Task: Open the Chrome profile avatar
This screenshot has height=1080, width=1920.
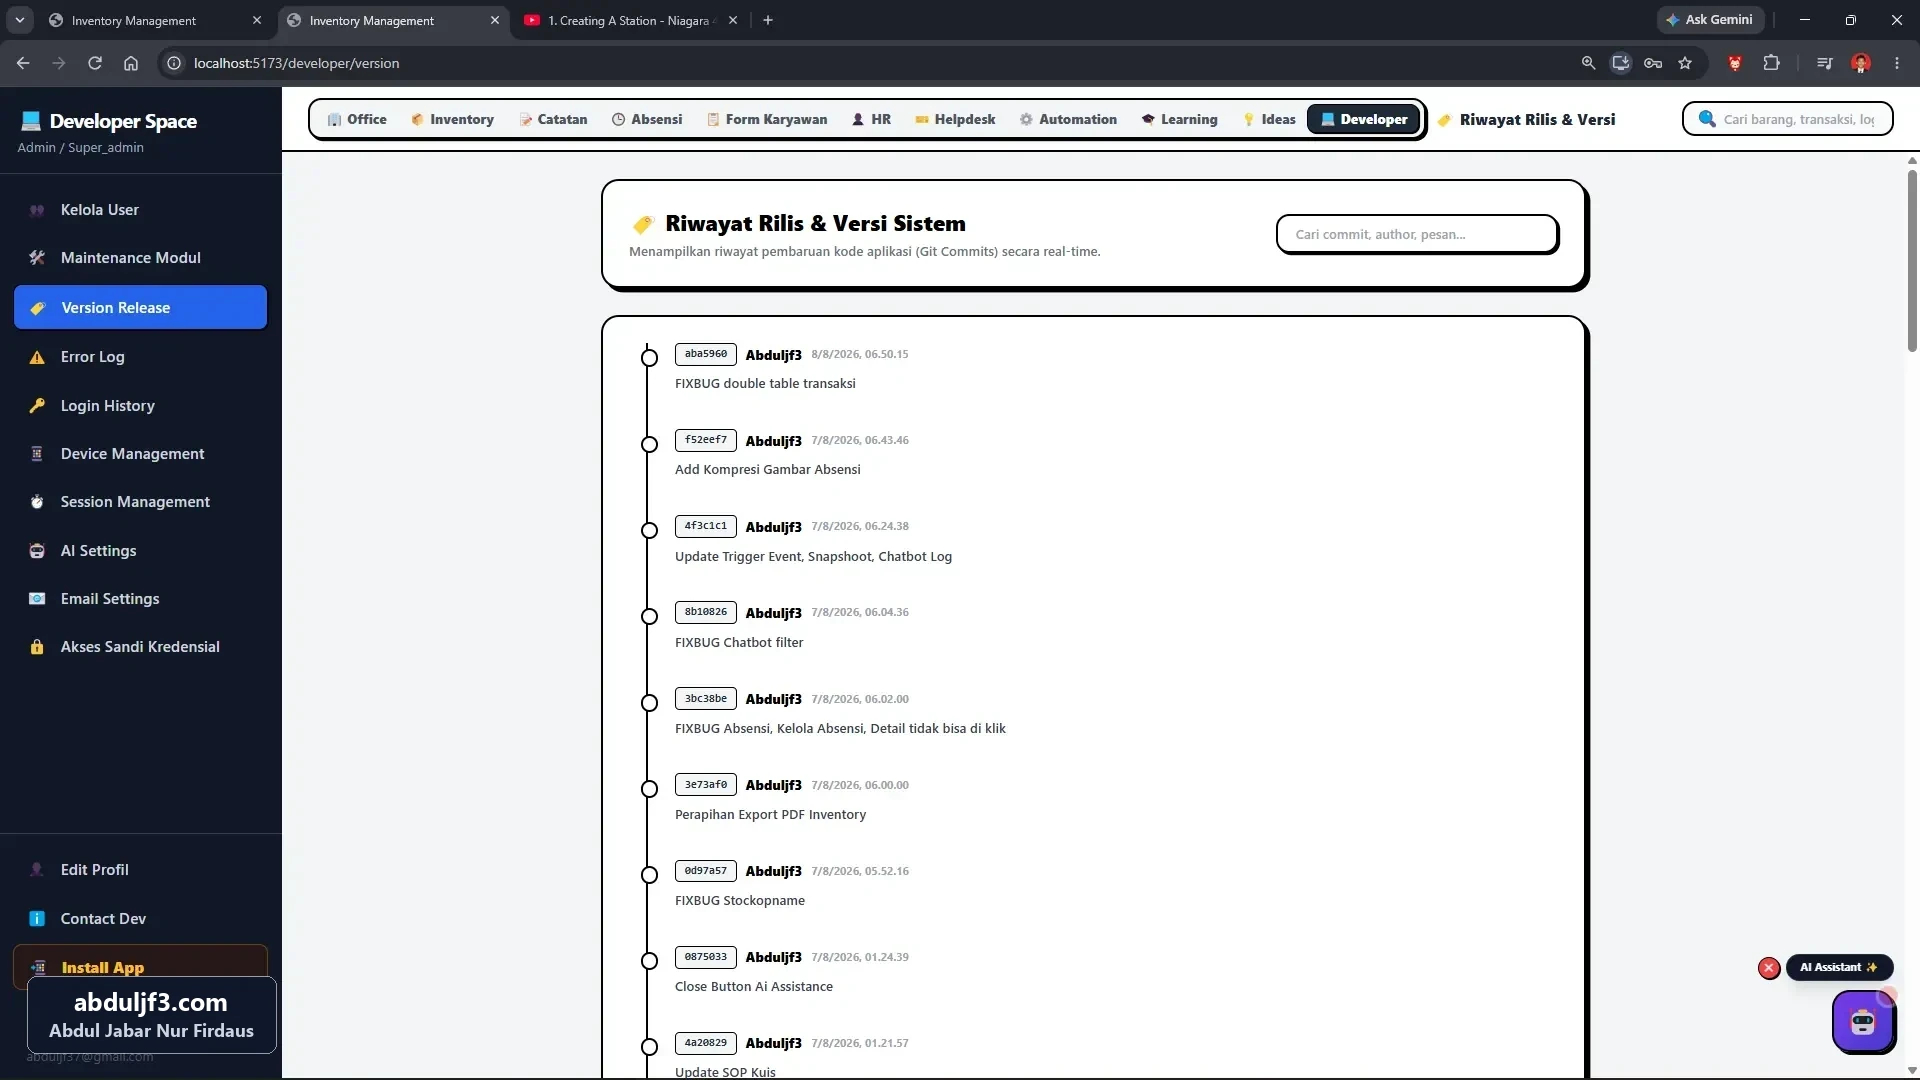Action: tap(1861, 63)
